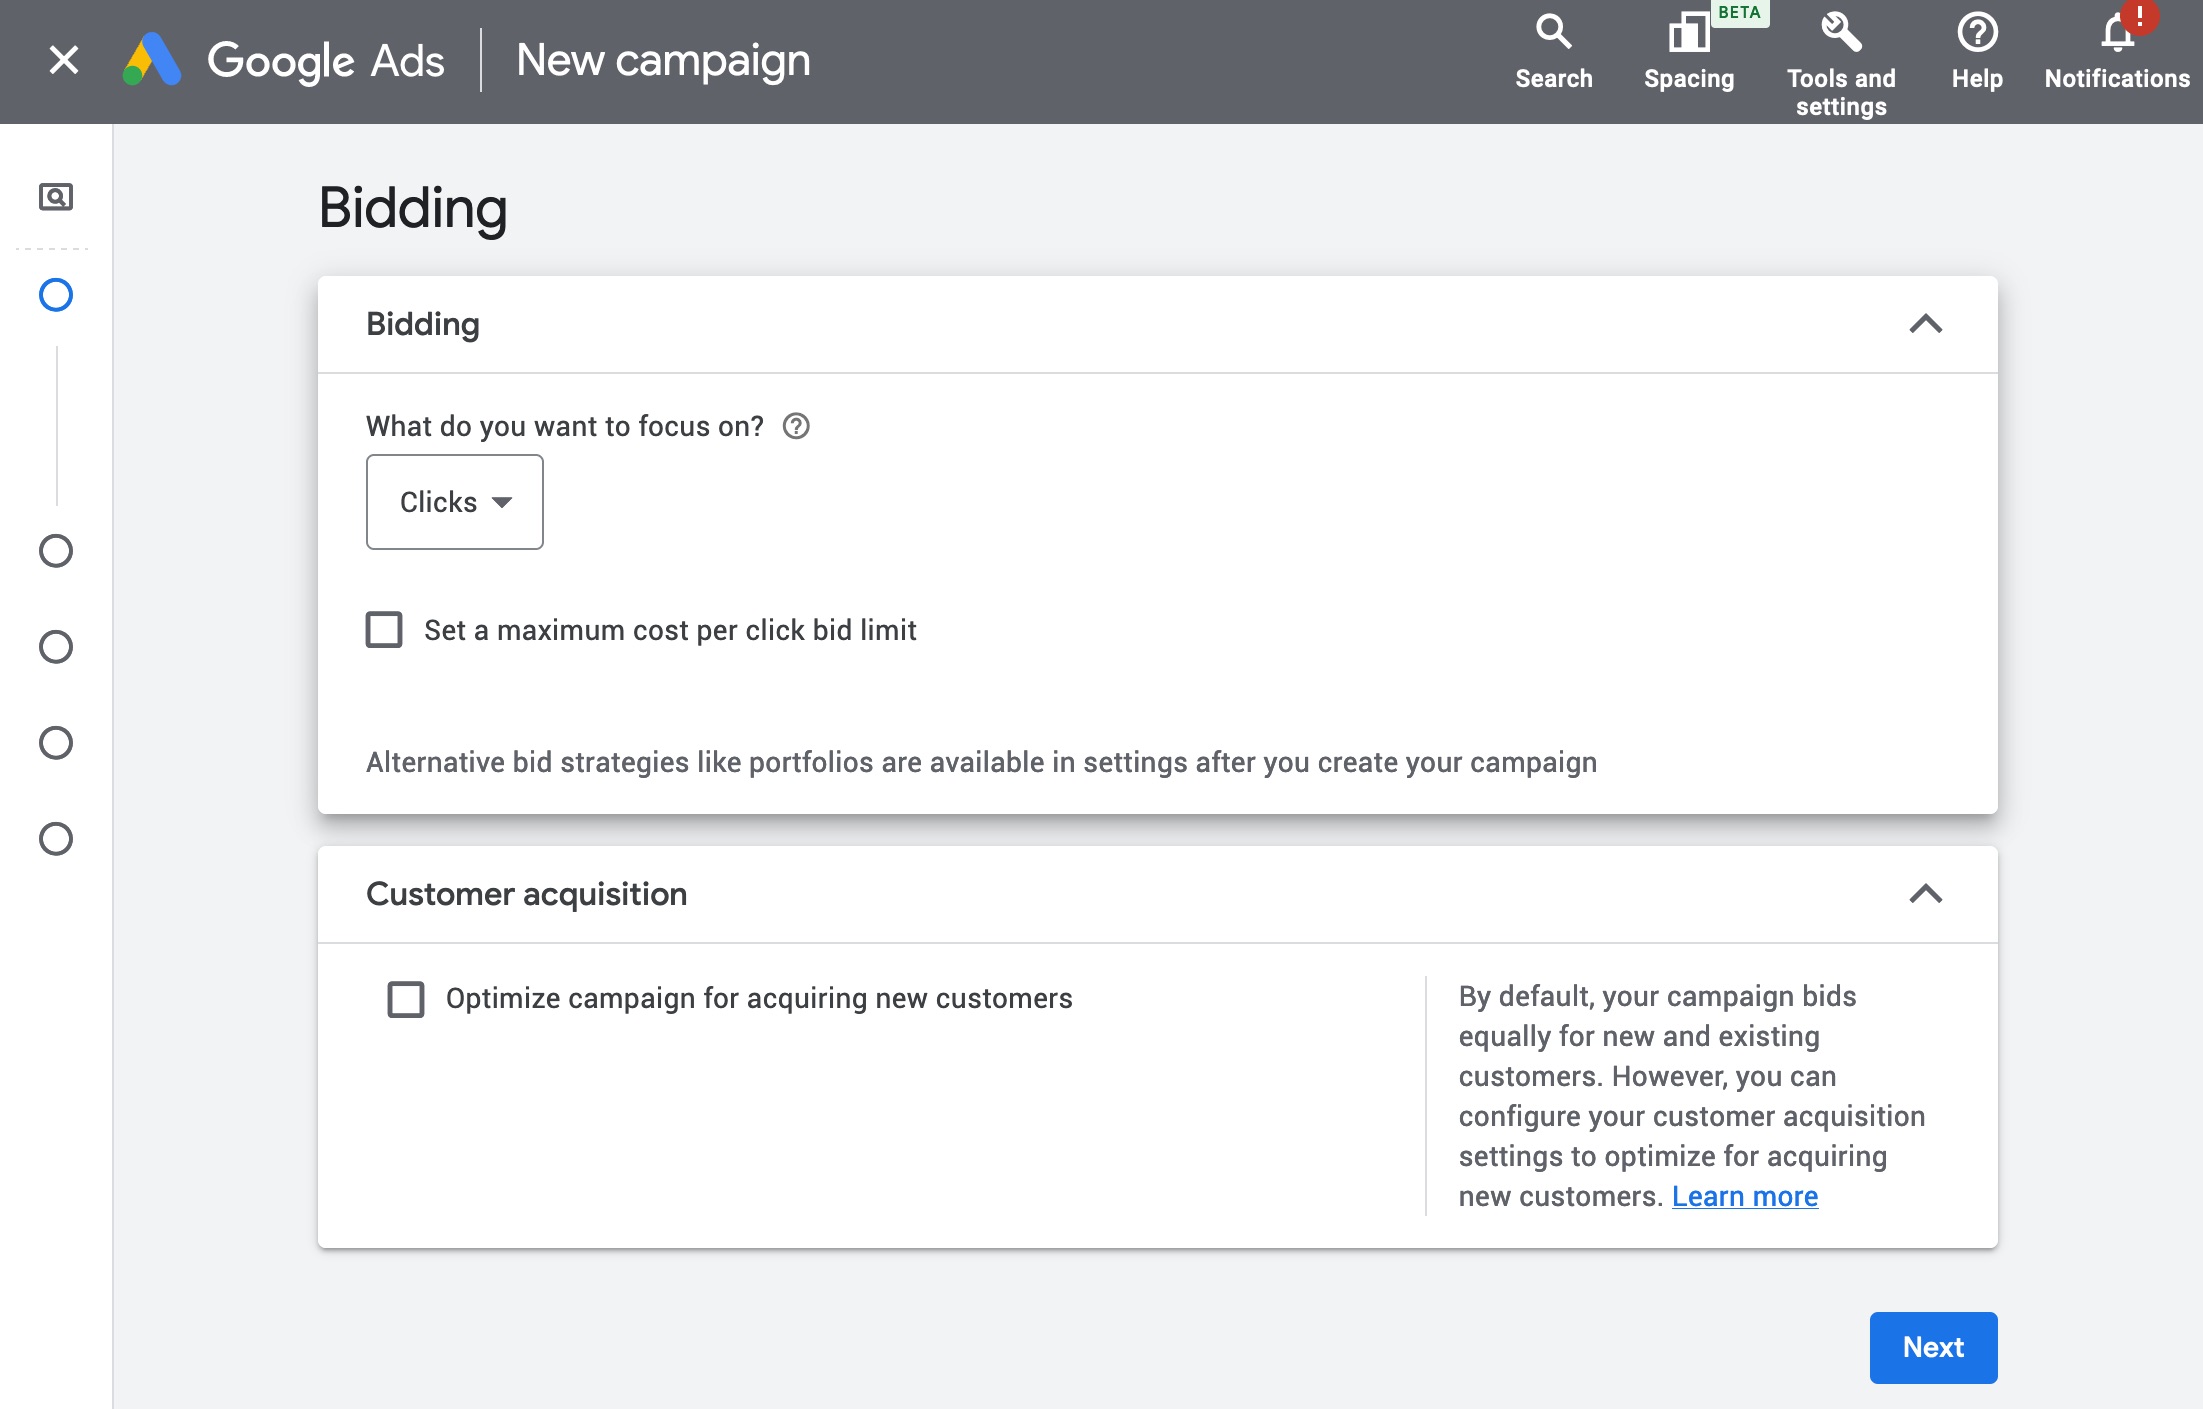2203x1409 pixels.
Task: Click the progress step indicator circle
Action: coord(55,295)
